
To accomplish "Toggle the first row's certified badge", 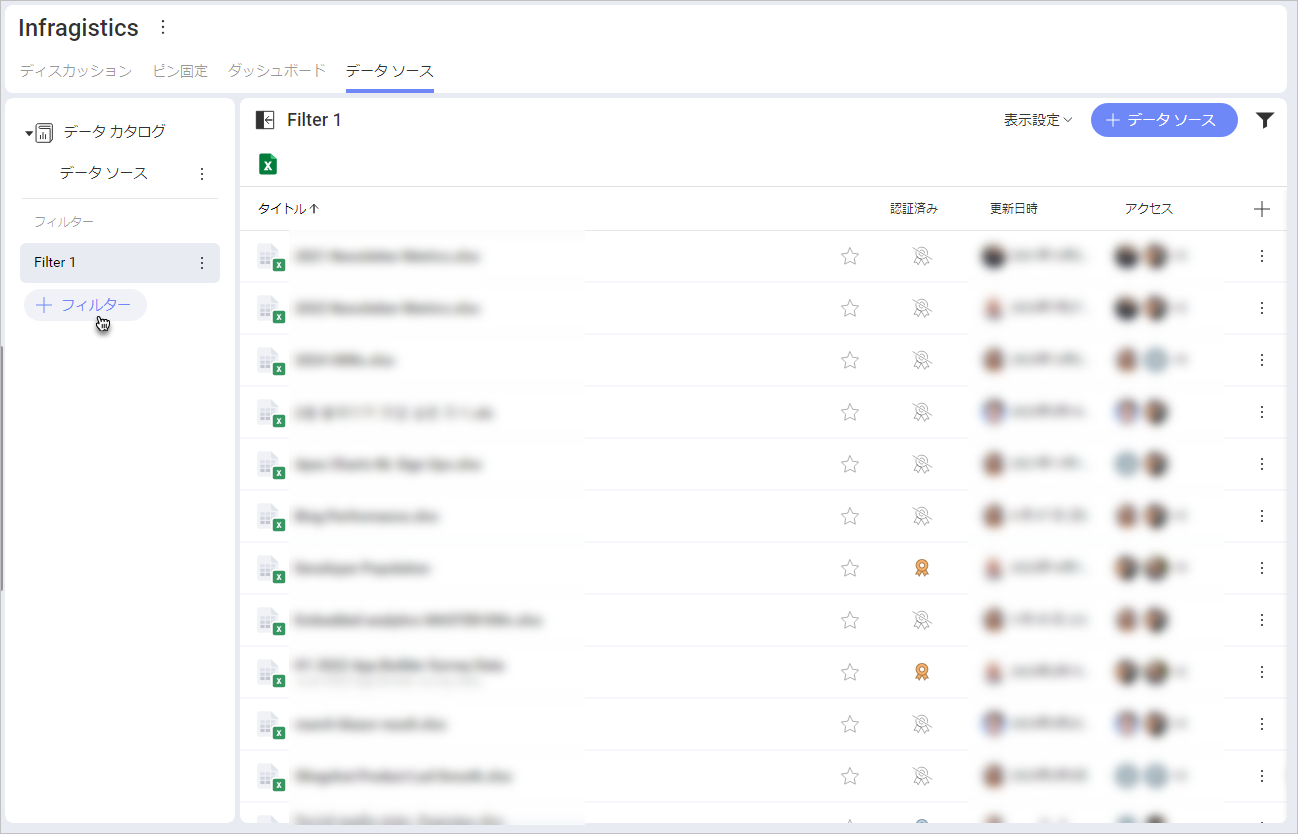I will click(x=922, y=256).
